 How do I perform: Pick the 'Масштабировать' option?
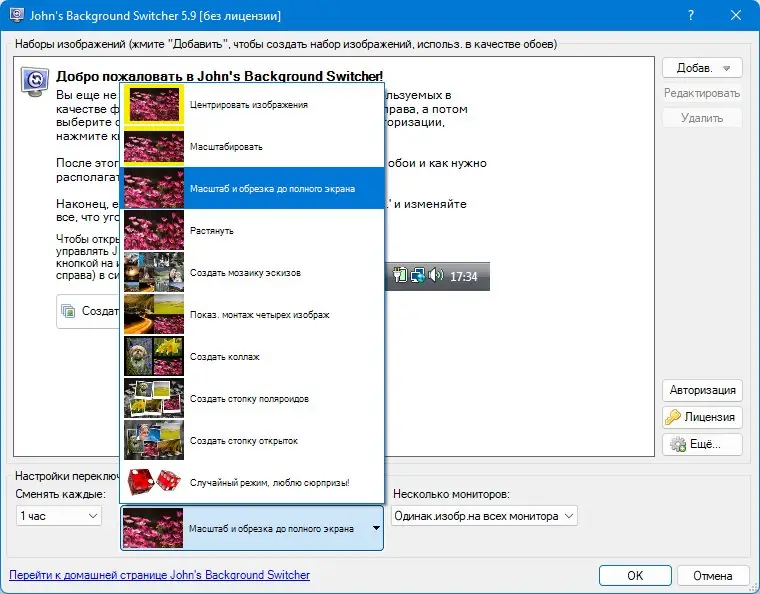(252, 146)
